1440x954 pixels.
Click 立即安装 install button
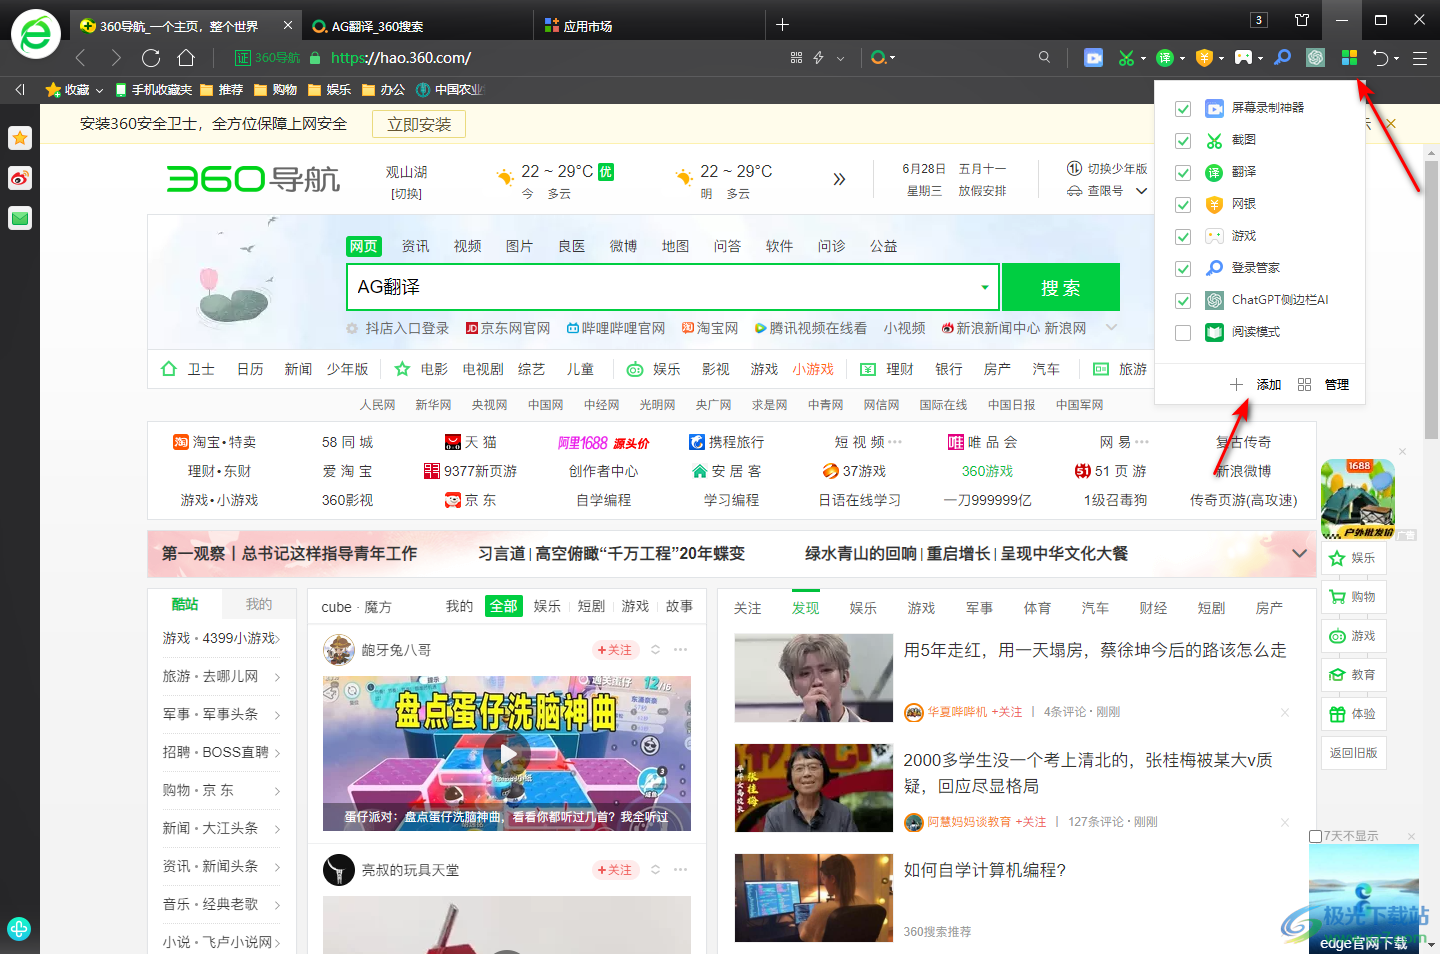point(419,124)
